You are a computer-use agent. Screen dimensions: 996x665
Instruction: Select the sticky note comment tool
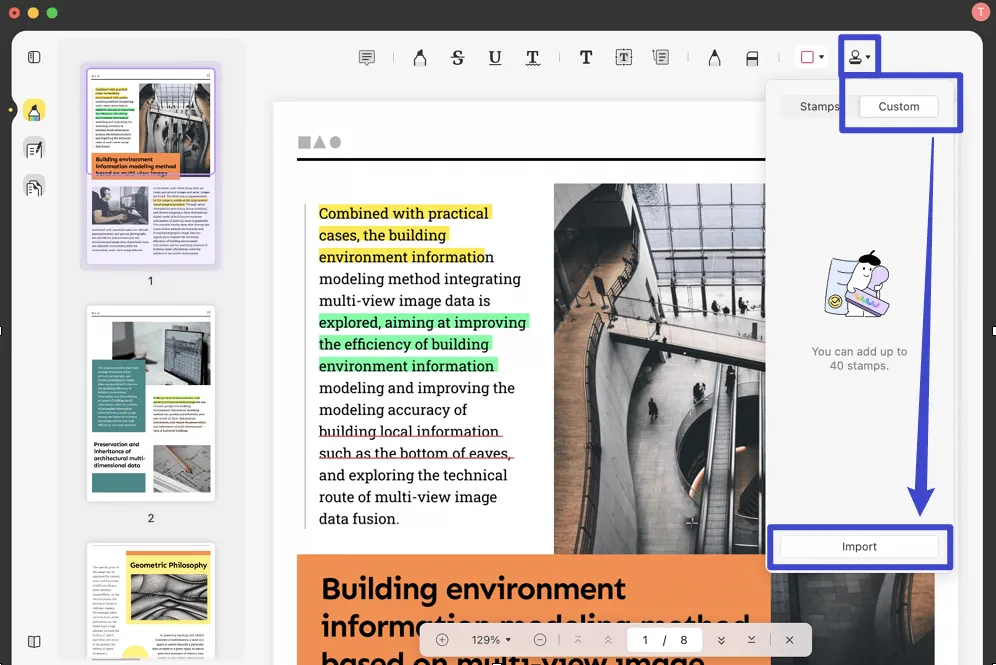(367, 58)
